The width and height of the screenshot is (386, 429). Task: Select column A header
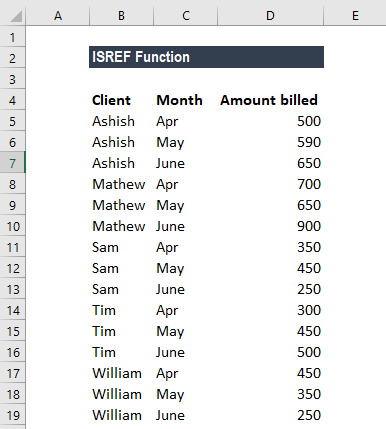pos(58,15)
